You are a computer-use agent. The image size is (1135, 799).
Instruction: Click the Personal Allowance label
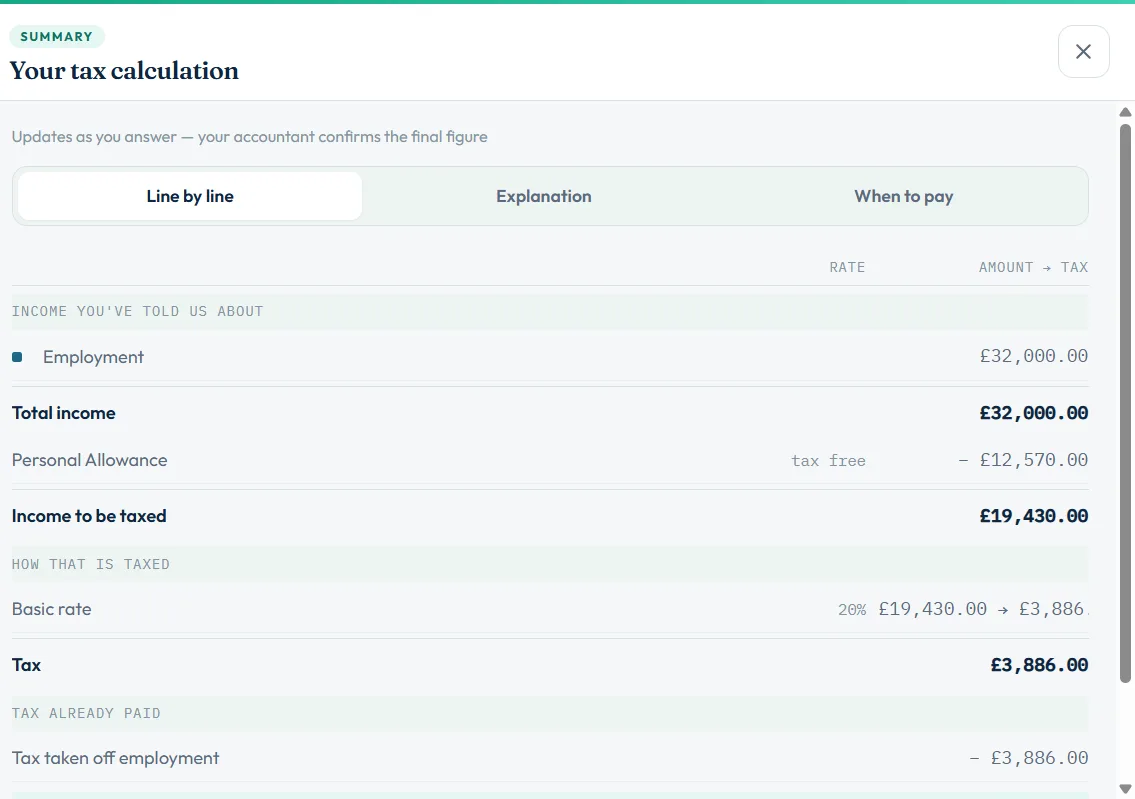90,460
